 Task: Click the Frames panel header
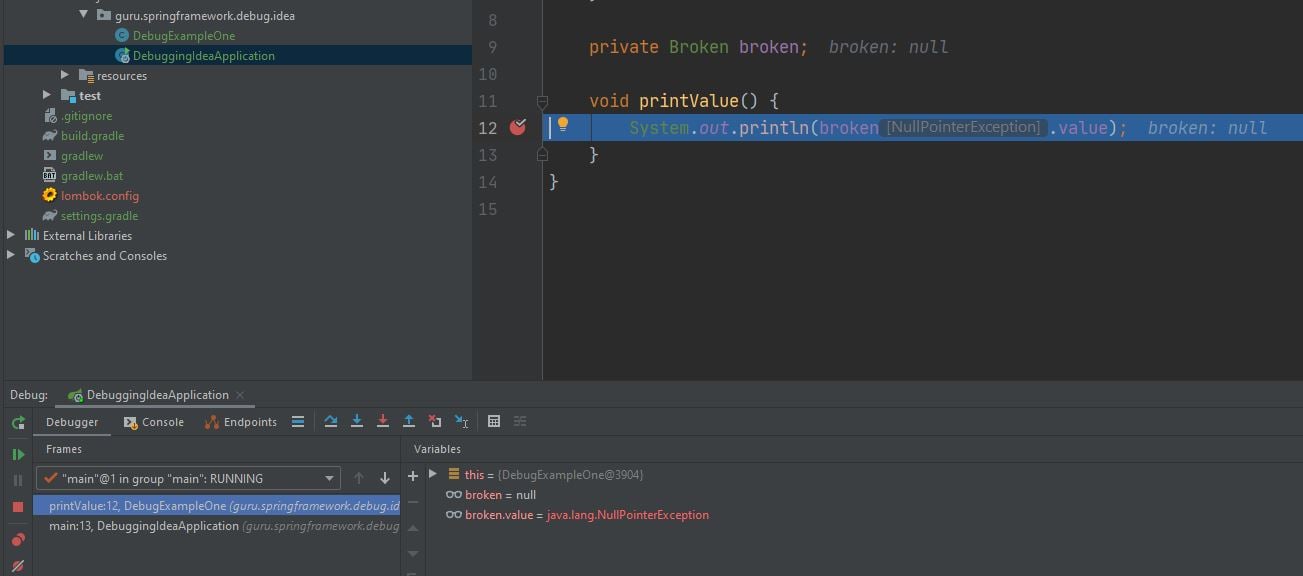(x=64, y=450)
